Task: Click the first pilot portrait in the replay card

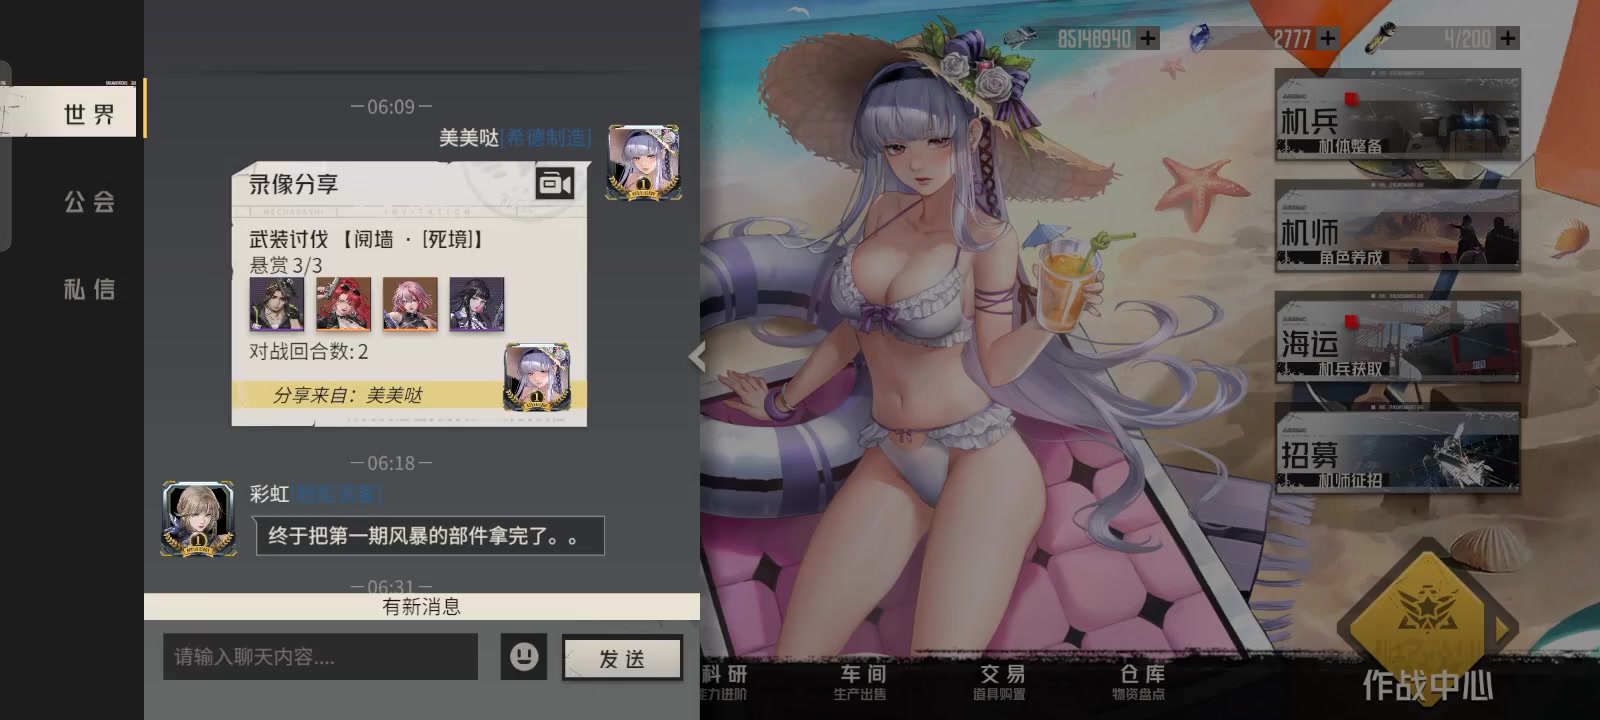Action: click(x=277, y=304)
